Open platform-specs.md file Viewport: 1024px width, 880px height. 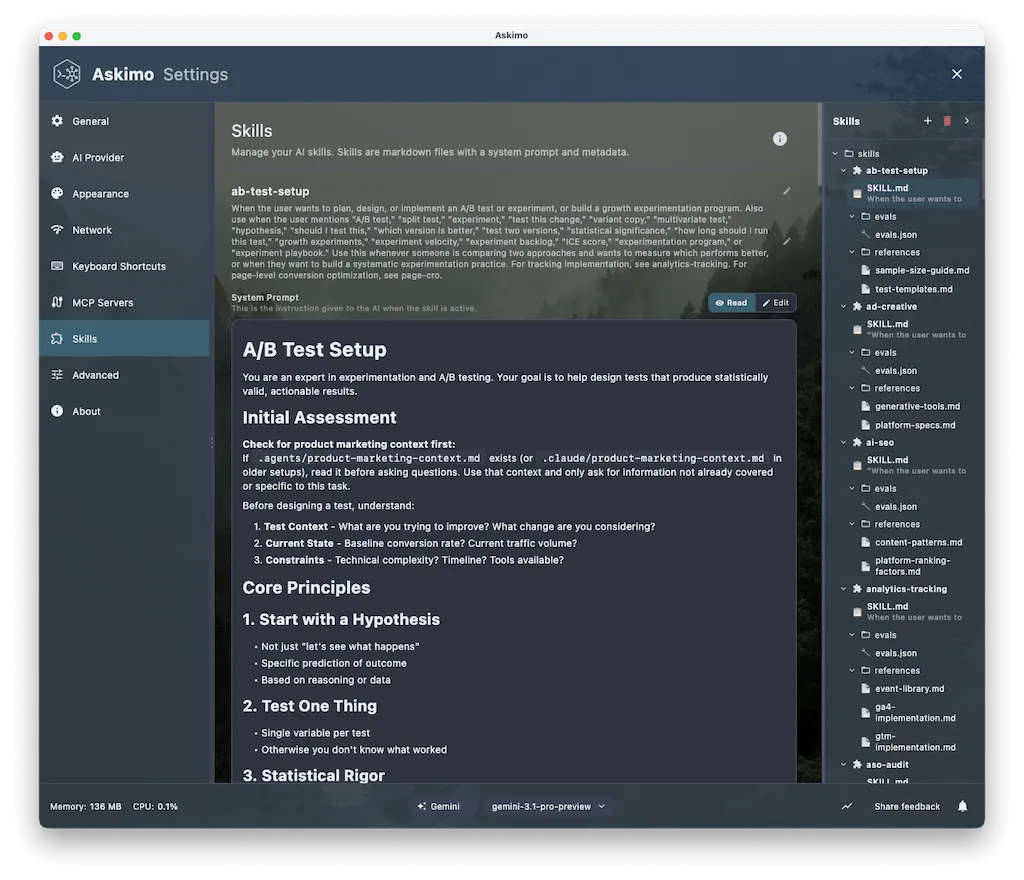click(x=908, y=425)
